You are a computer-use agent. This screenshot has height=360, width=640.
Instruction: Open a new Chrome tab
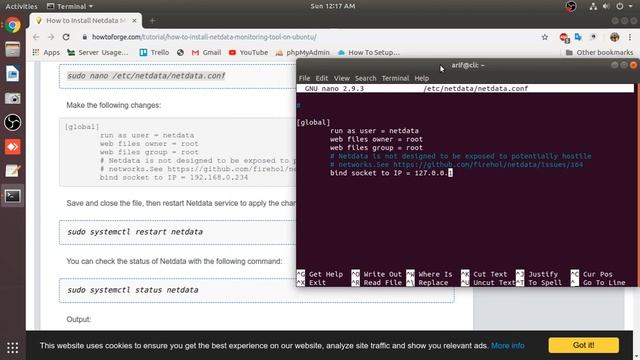[152, 20]
